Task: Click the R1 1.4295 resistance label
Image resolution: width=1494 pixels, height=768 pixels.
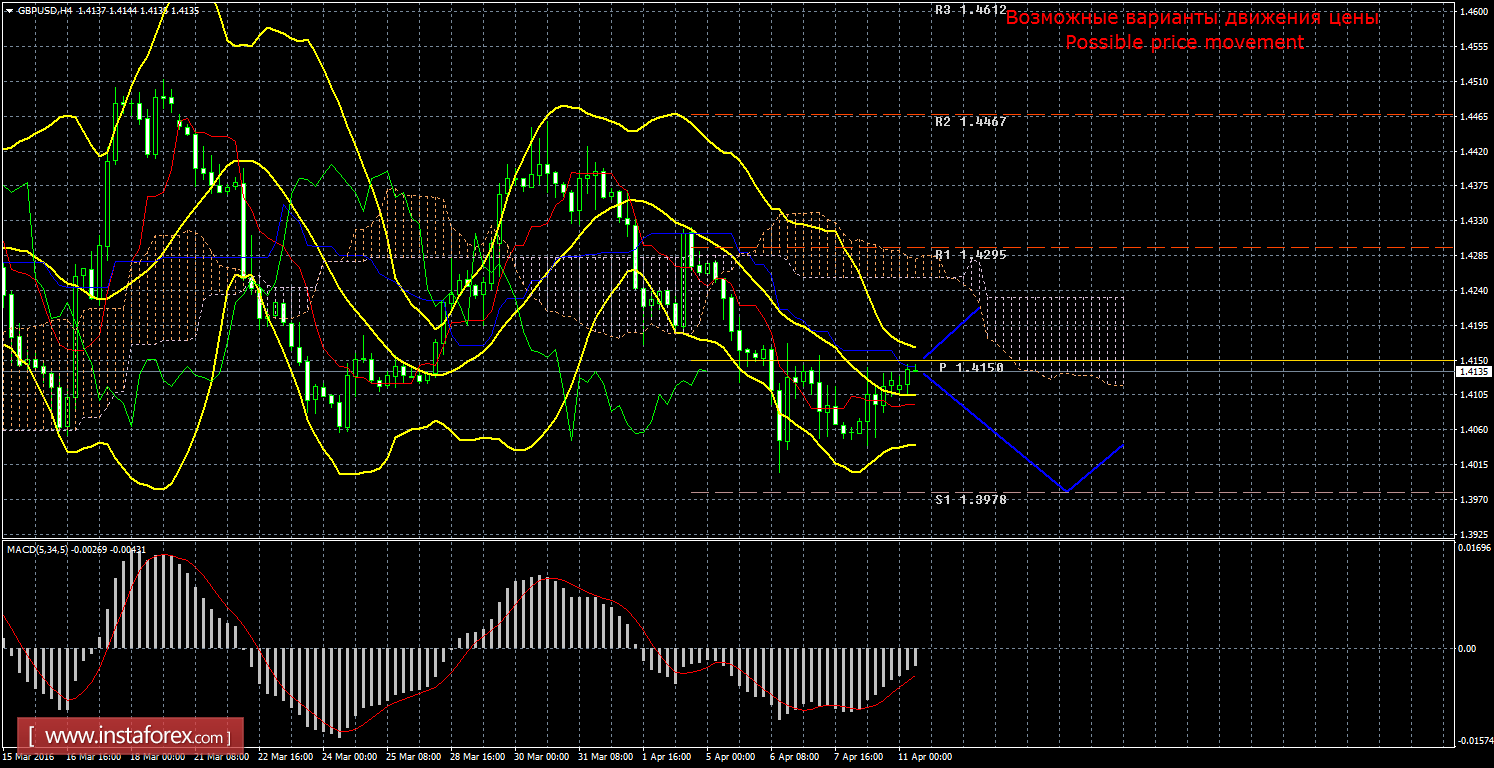Action: [970, 255]
